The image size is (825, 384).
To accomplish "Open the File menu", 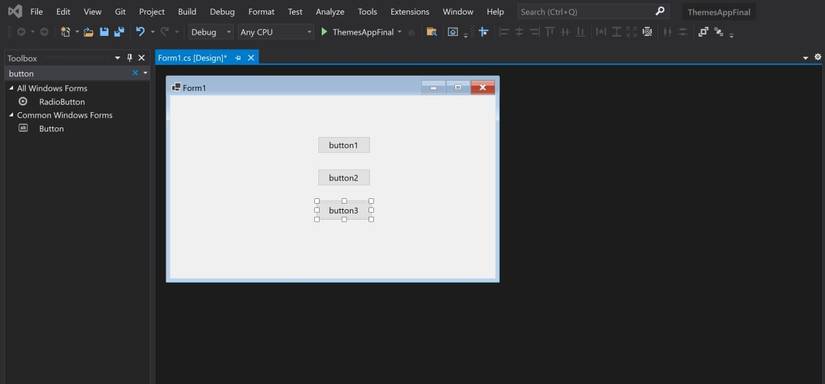I will click(x=36, y=12).
